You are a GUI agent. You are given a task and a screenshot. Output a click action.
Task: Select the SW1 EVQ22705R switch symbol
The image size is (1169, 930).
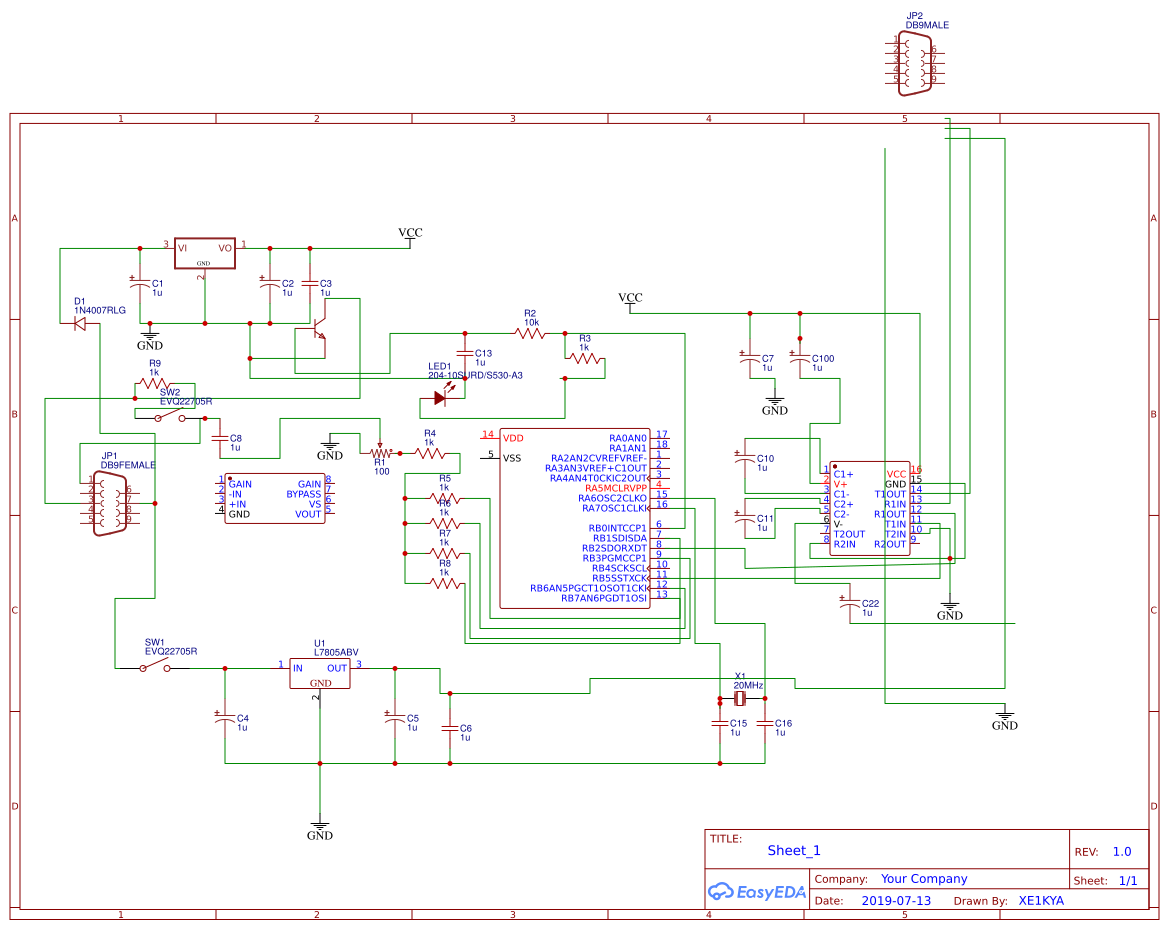click(x=155, y=668)
